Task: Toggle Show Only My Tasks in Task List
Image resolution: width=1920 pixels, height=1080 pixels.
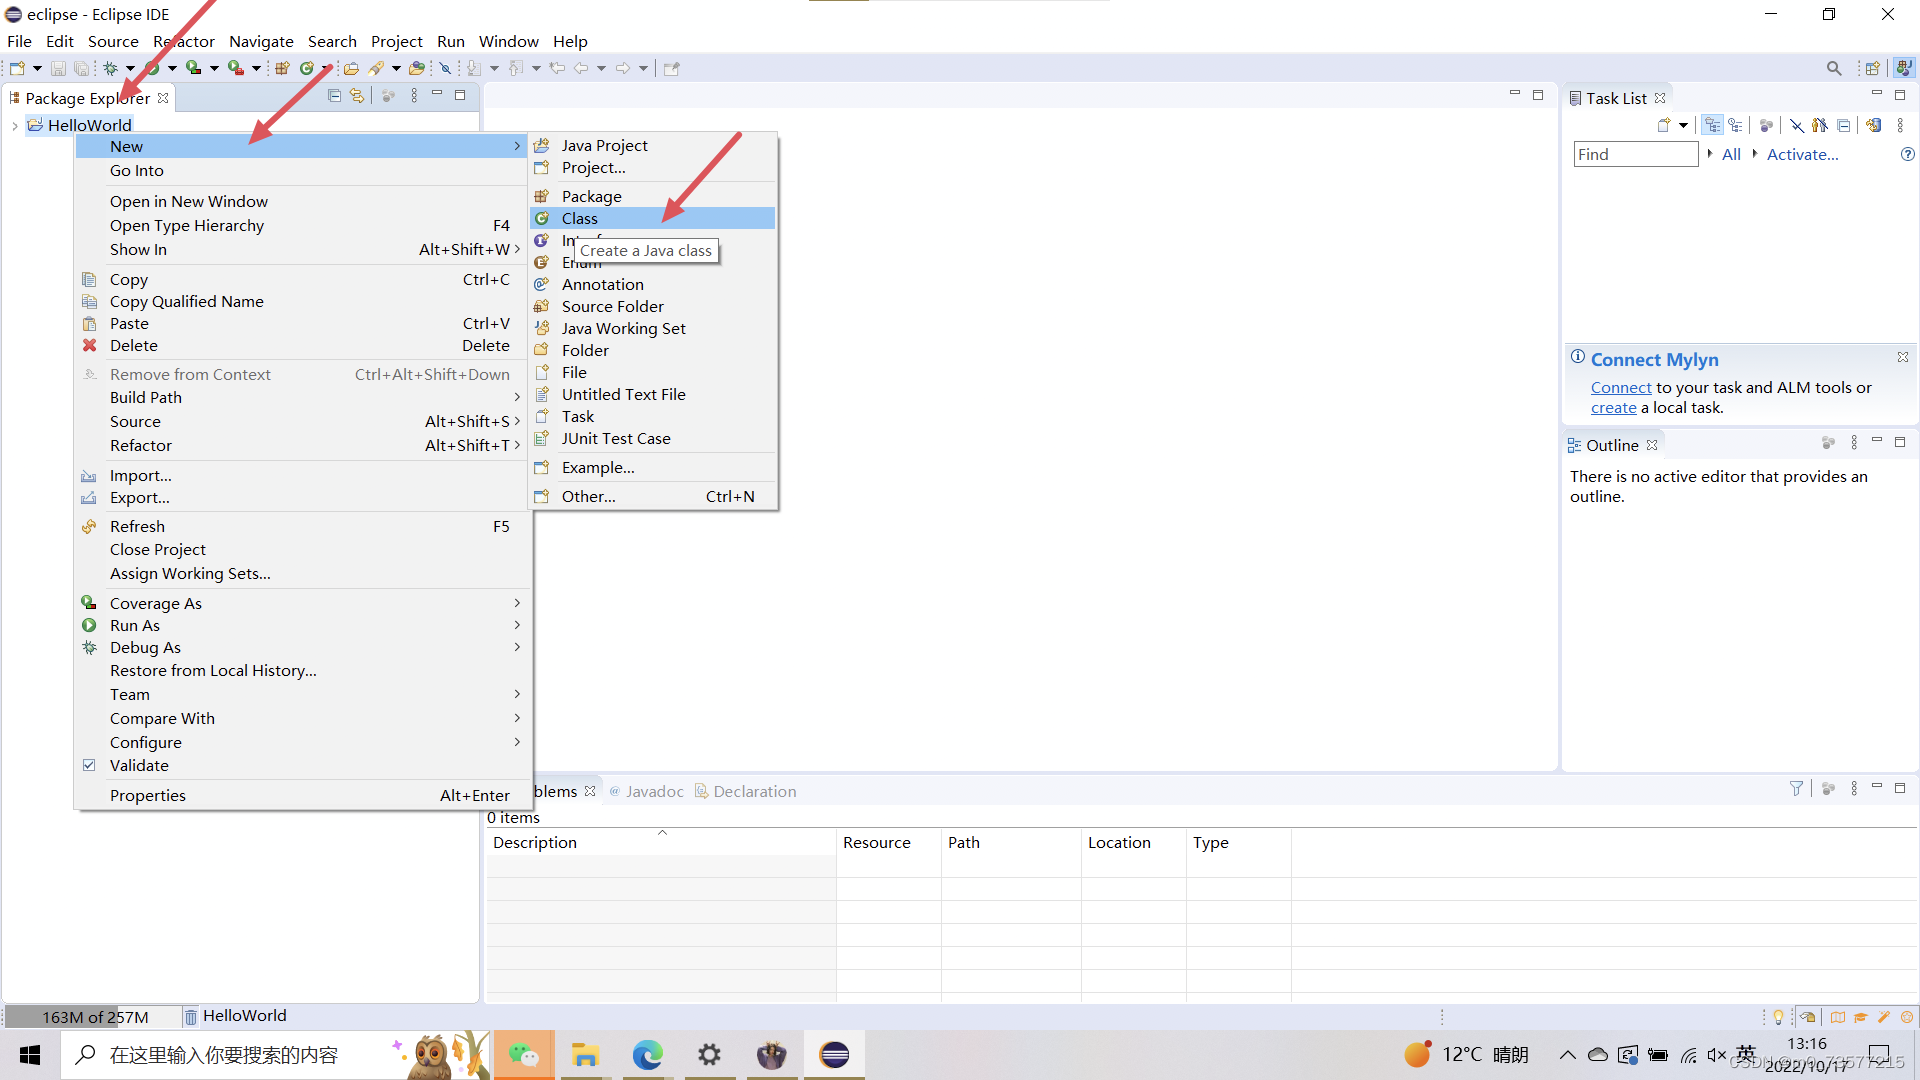Action: pyautogui.click(x=1820, y=125)
